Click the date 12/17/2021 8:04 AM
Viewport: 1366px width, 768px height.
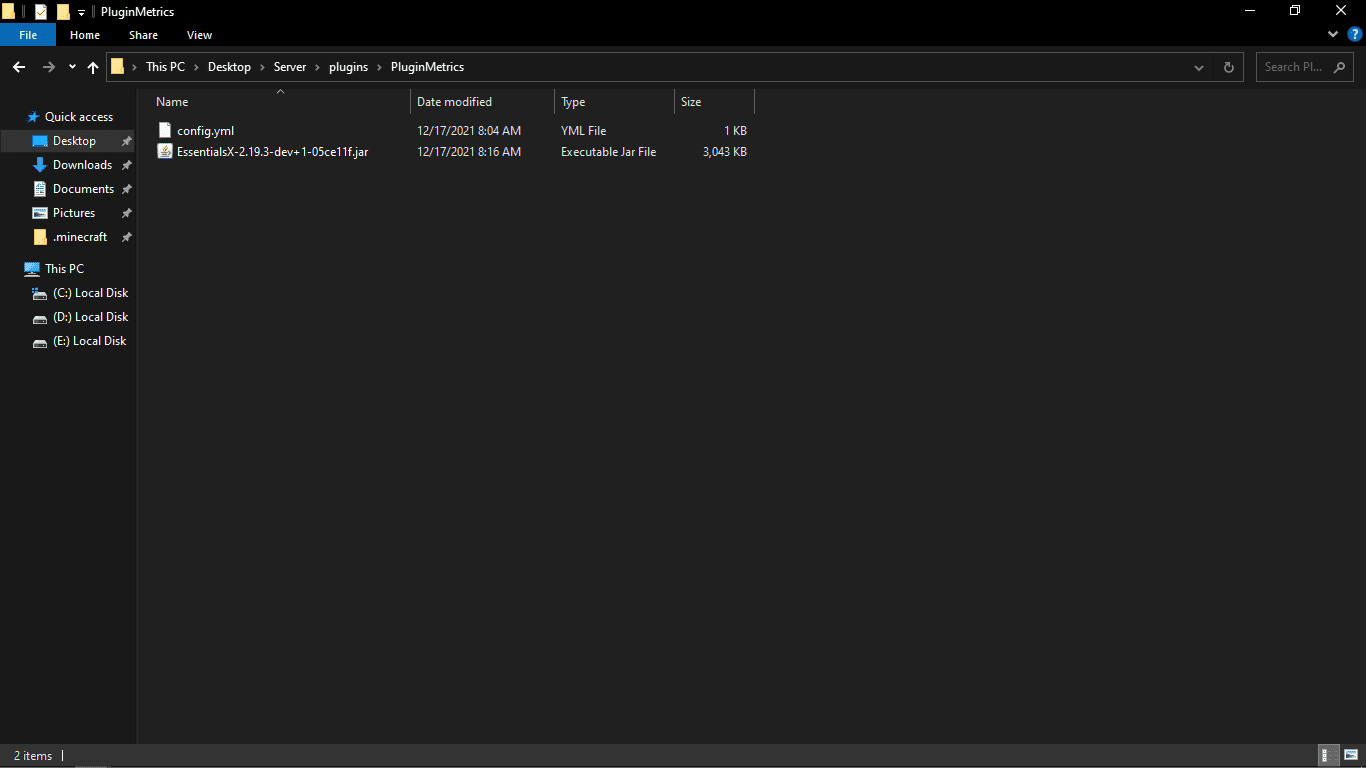point(469,131)
